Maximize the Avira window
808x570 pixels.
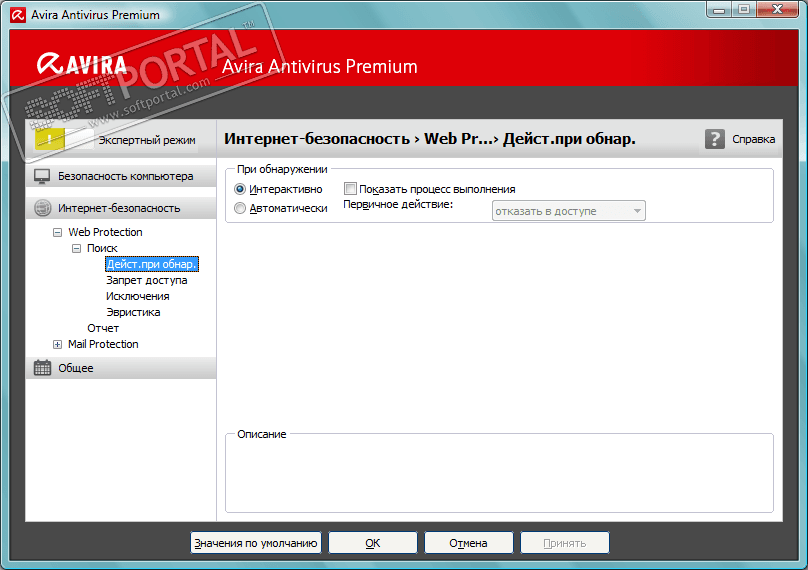pyautogui.click(x=744, y=10)
